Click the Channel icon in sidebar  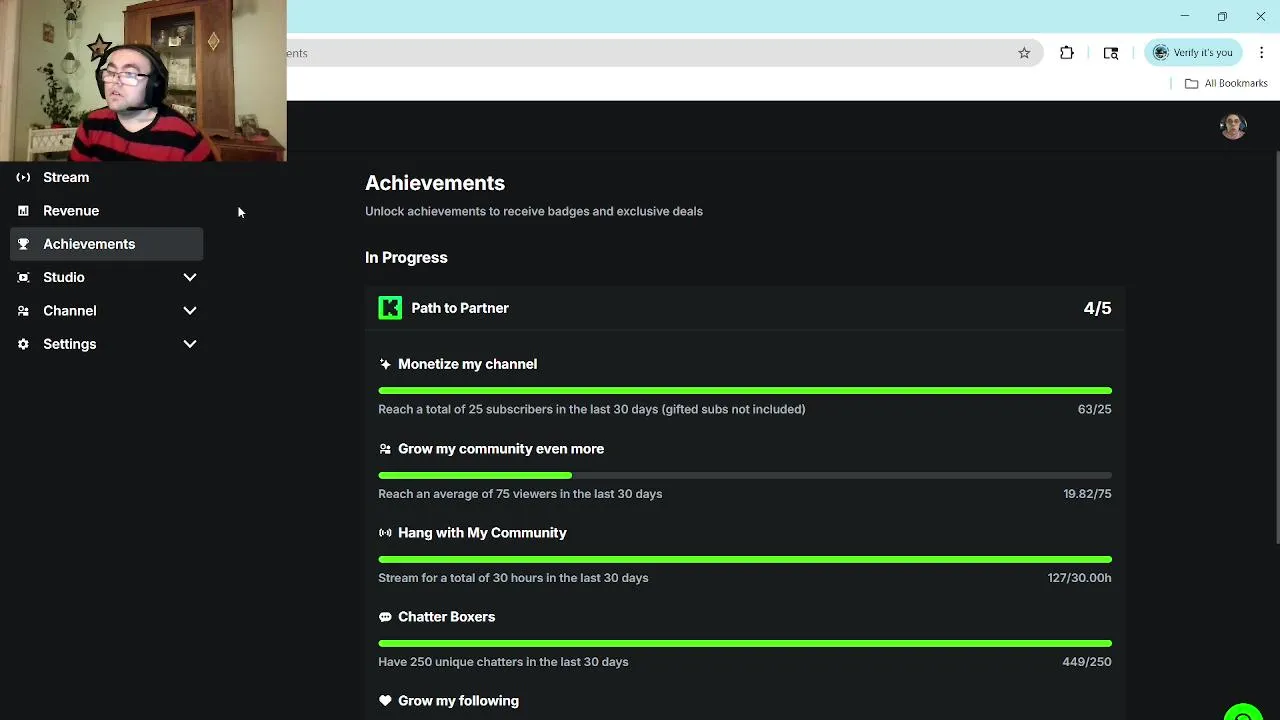tap(23, 311)
